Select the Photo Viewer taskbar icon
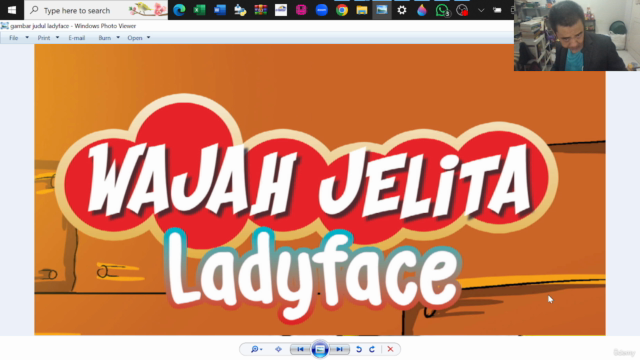 tap(382, 10)
